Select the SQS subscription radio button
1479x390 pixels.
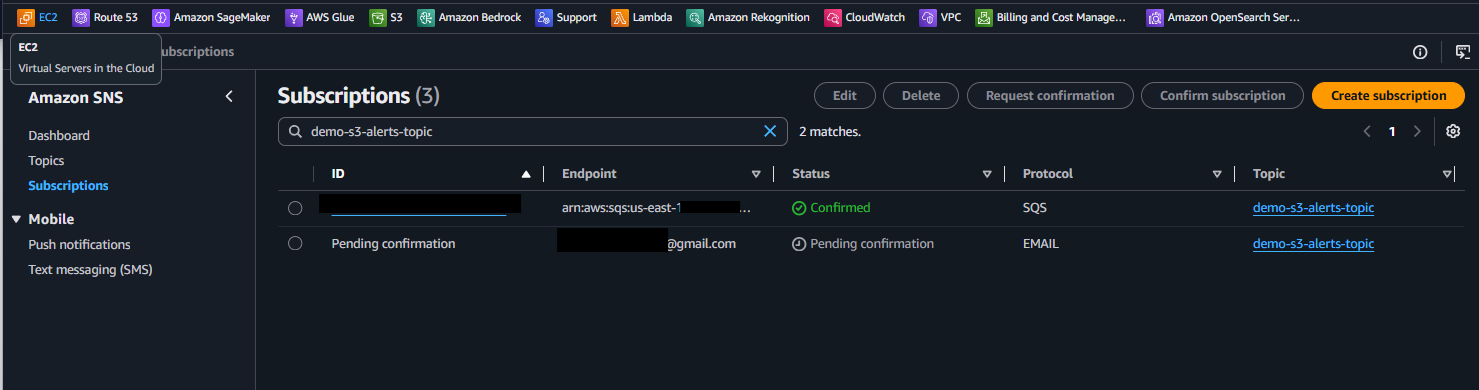click(x=295, y=208)
